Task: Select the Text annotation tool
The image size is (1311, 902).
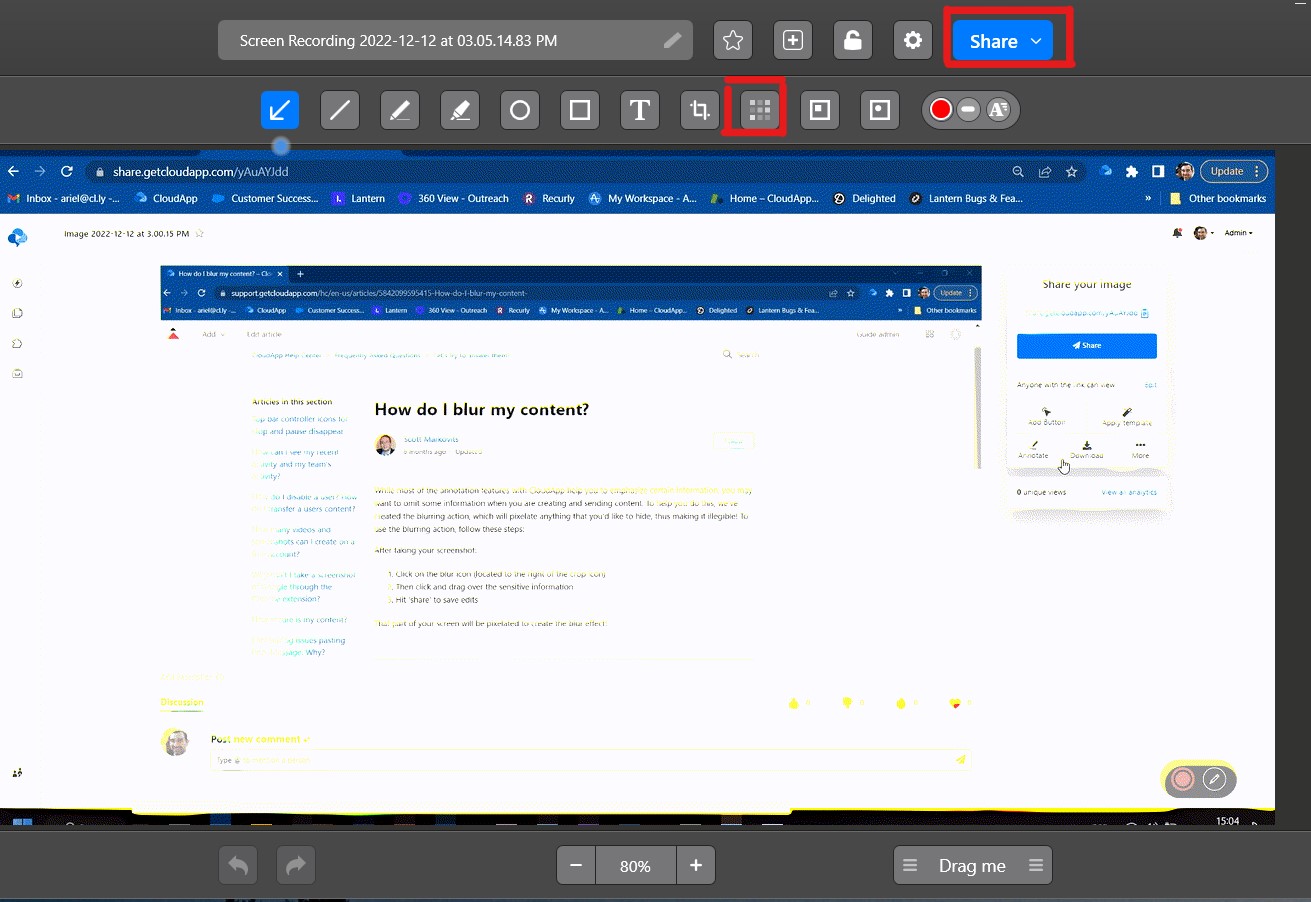Action: point(640,110)
